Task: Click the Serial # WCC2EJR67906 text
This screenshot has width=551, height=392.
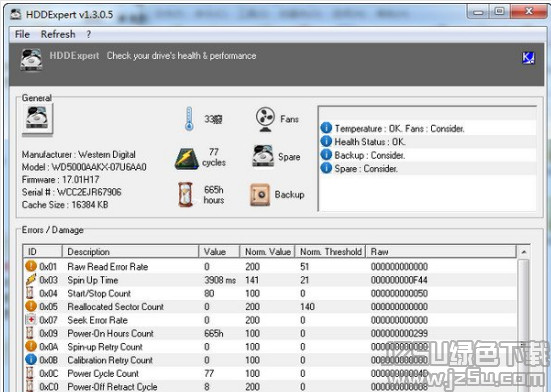Action: [71, 192]
